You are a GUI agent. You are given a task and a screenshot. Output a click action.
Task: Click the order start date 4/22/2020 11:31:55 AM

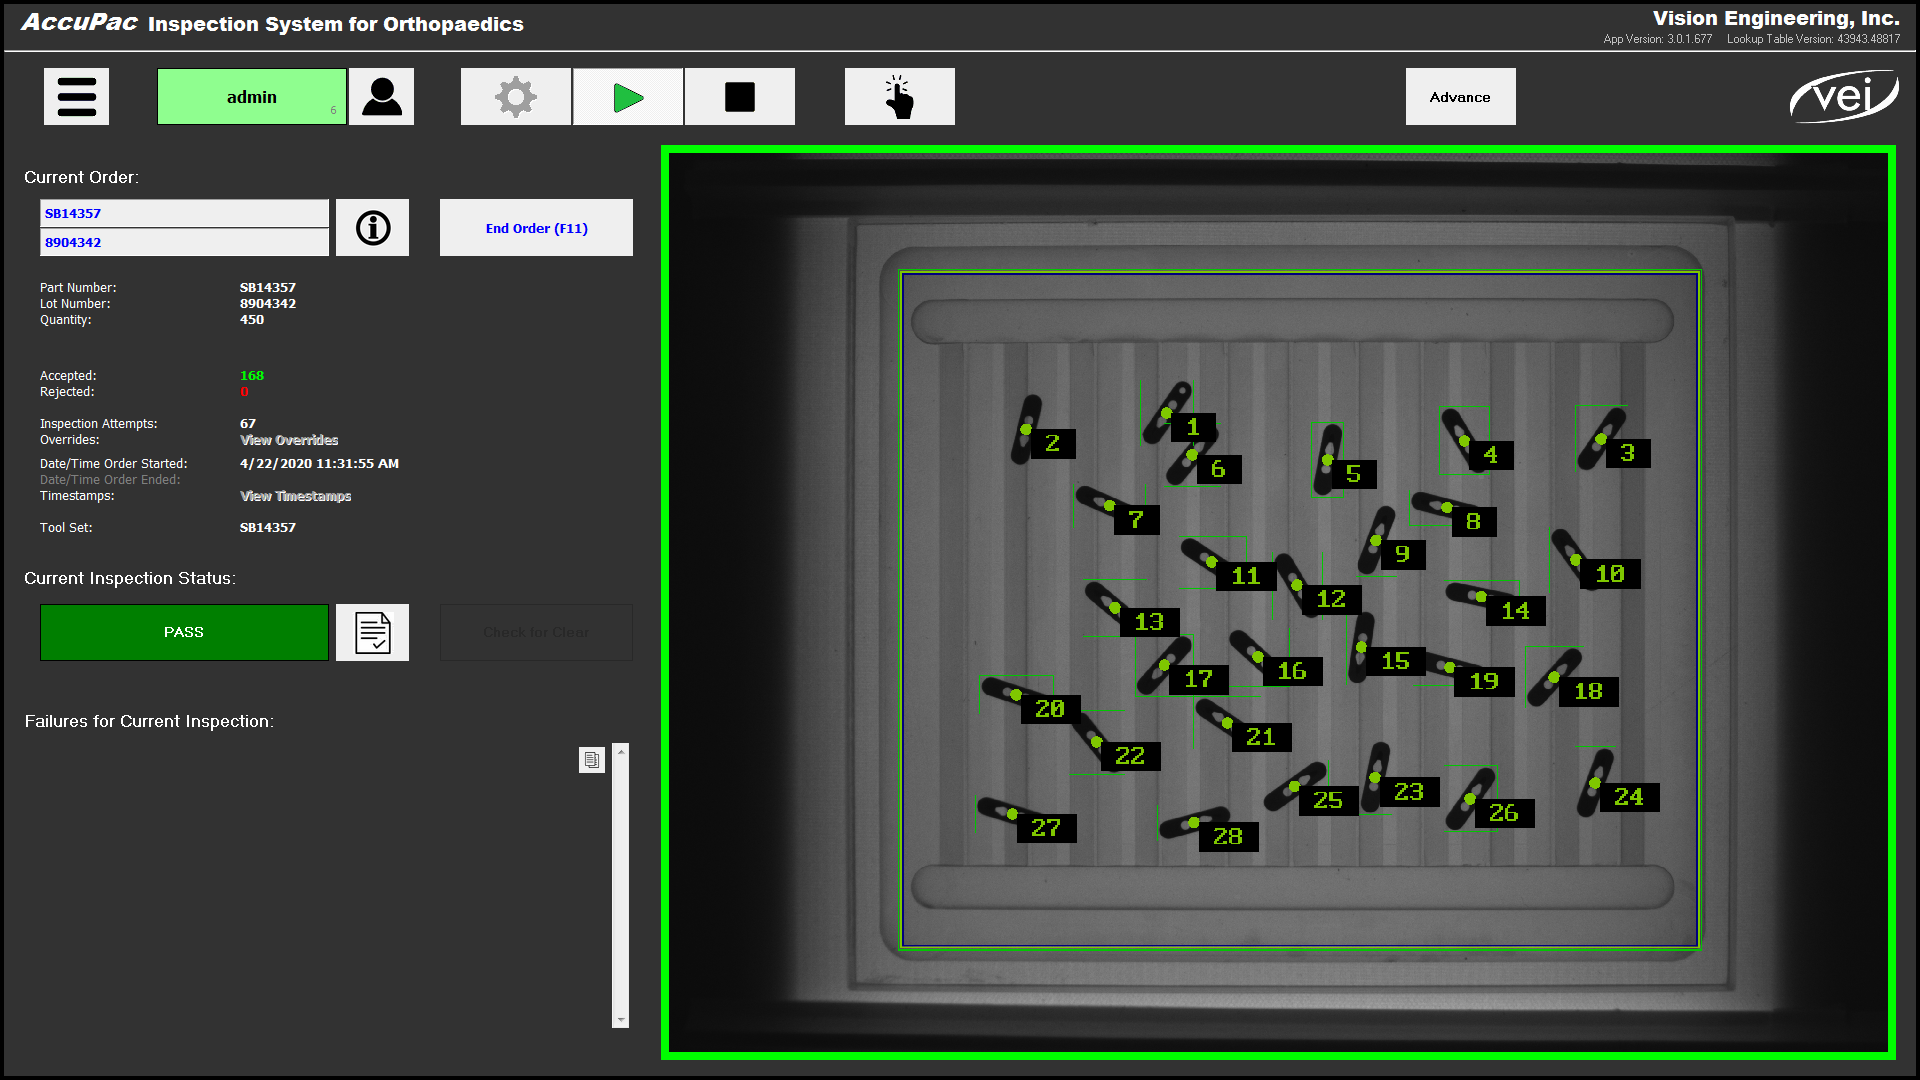click(x=319, y=464)
